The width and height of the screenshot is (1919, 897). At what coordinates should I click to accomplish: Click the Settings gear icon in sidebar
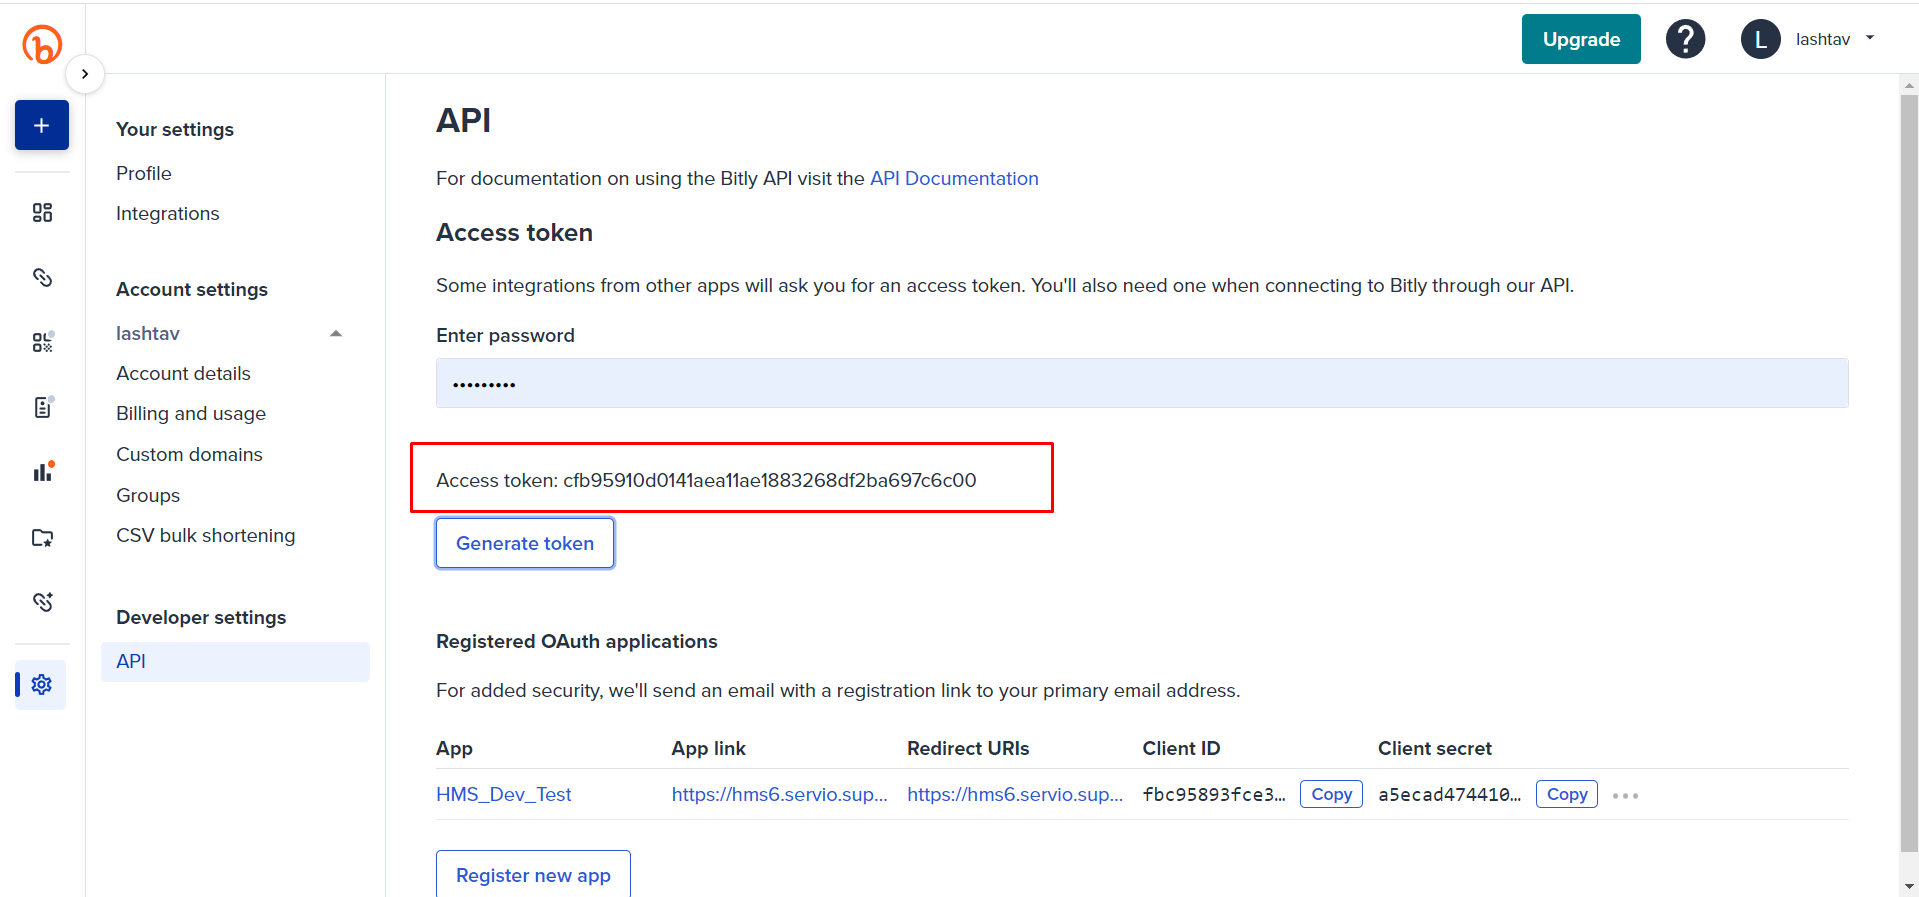pos(42,685)
